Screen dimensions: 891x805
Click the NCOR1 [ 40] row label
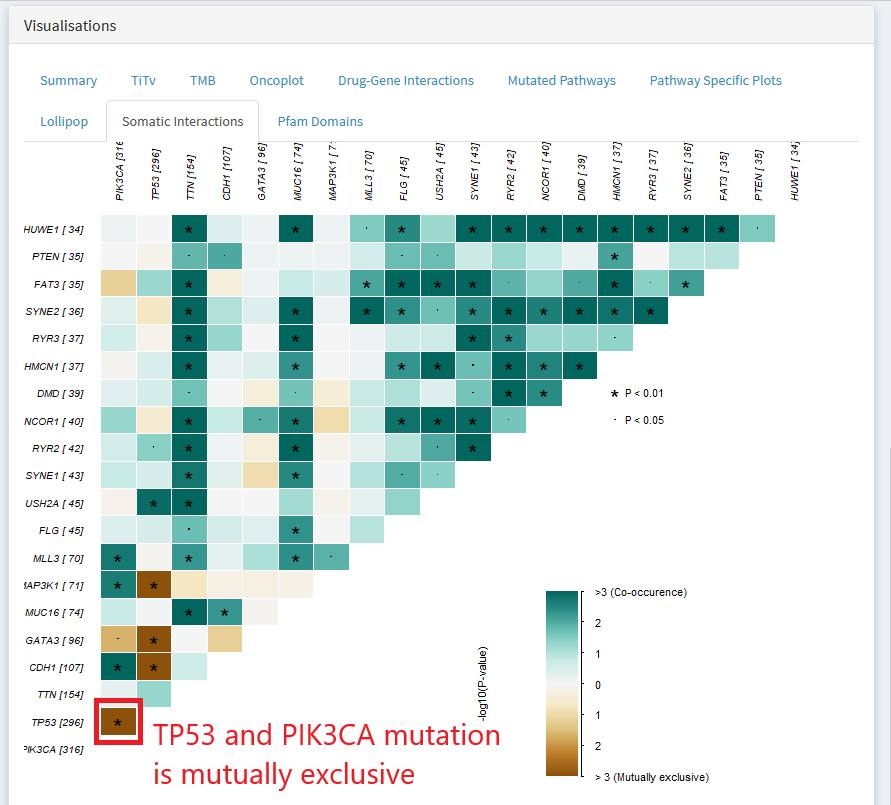point(53,422)
